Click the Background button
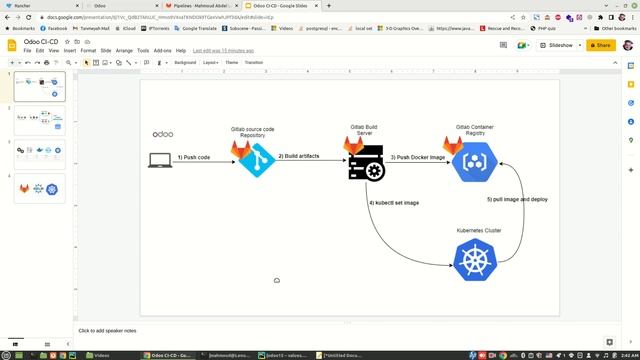This screenshot has width=640, height=360. click(x=185, y=62)
